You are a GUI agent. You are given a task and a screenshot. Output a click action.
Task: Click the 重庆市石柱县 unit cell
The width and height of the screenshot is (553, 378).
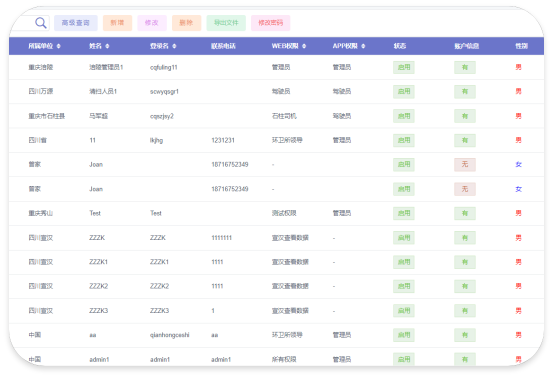click(x=47, y=116)
